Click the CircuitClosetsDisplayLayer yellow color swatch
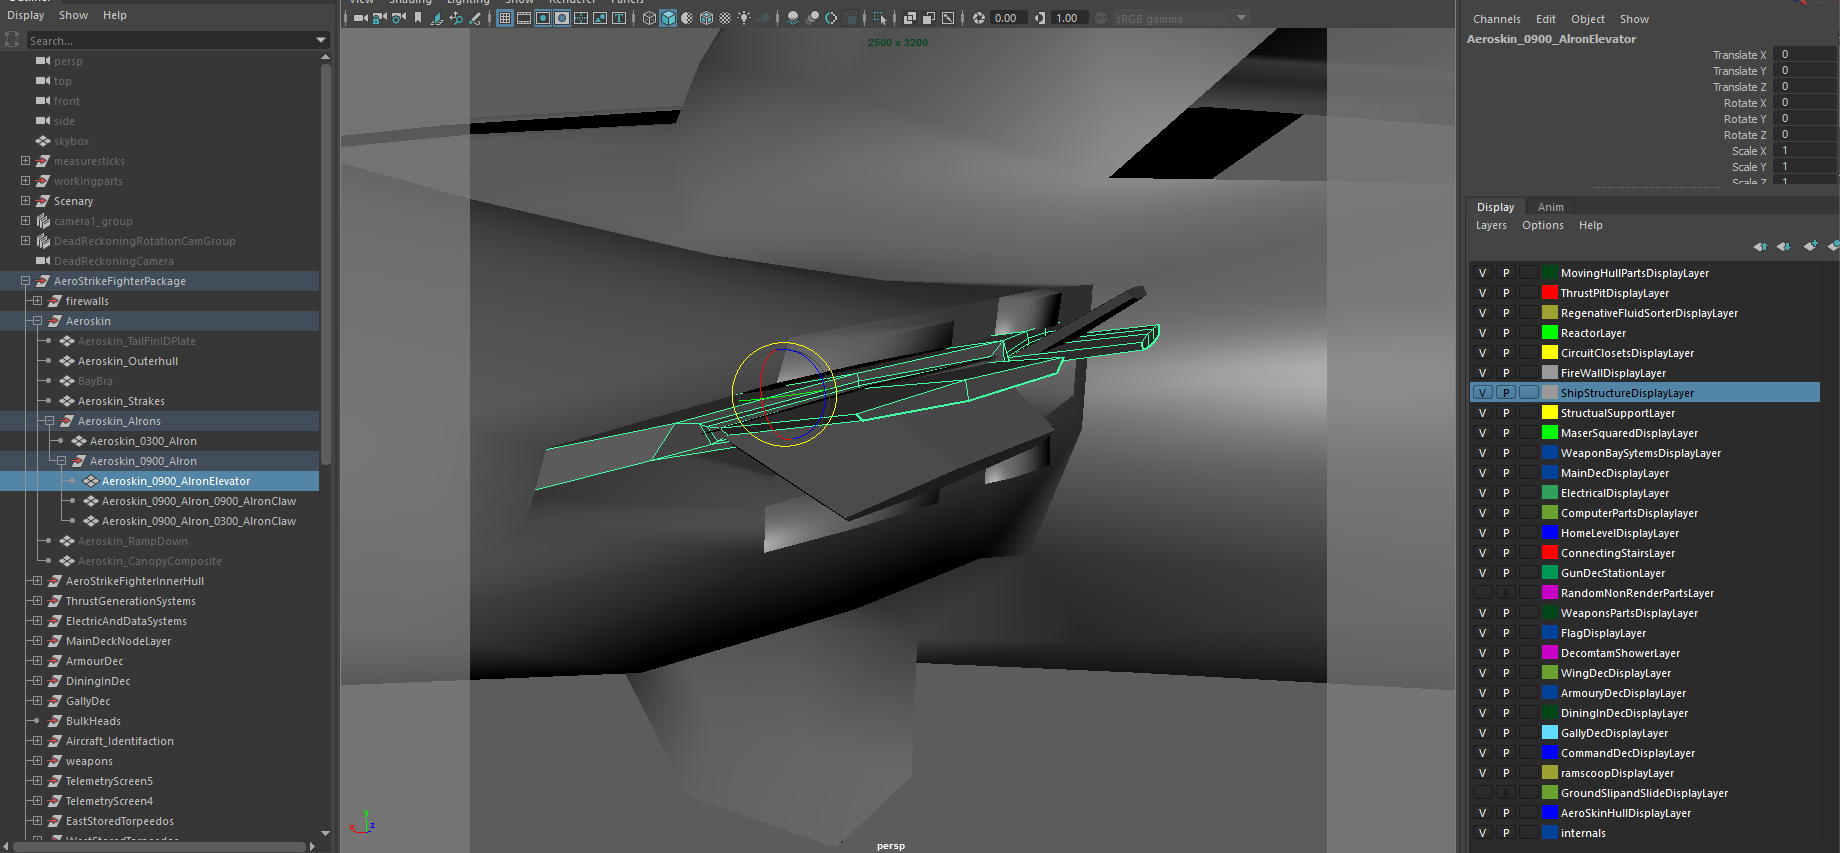Screen dimensions: 1840x853 1549,353
